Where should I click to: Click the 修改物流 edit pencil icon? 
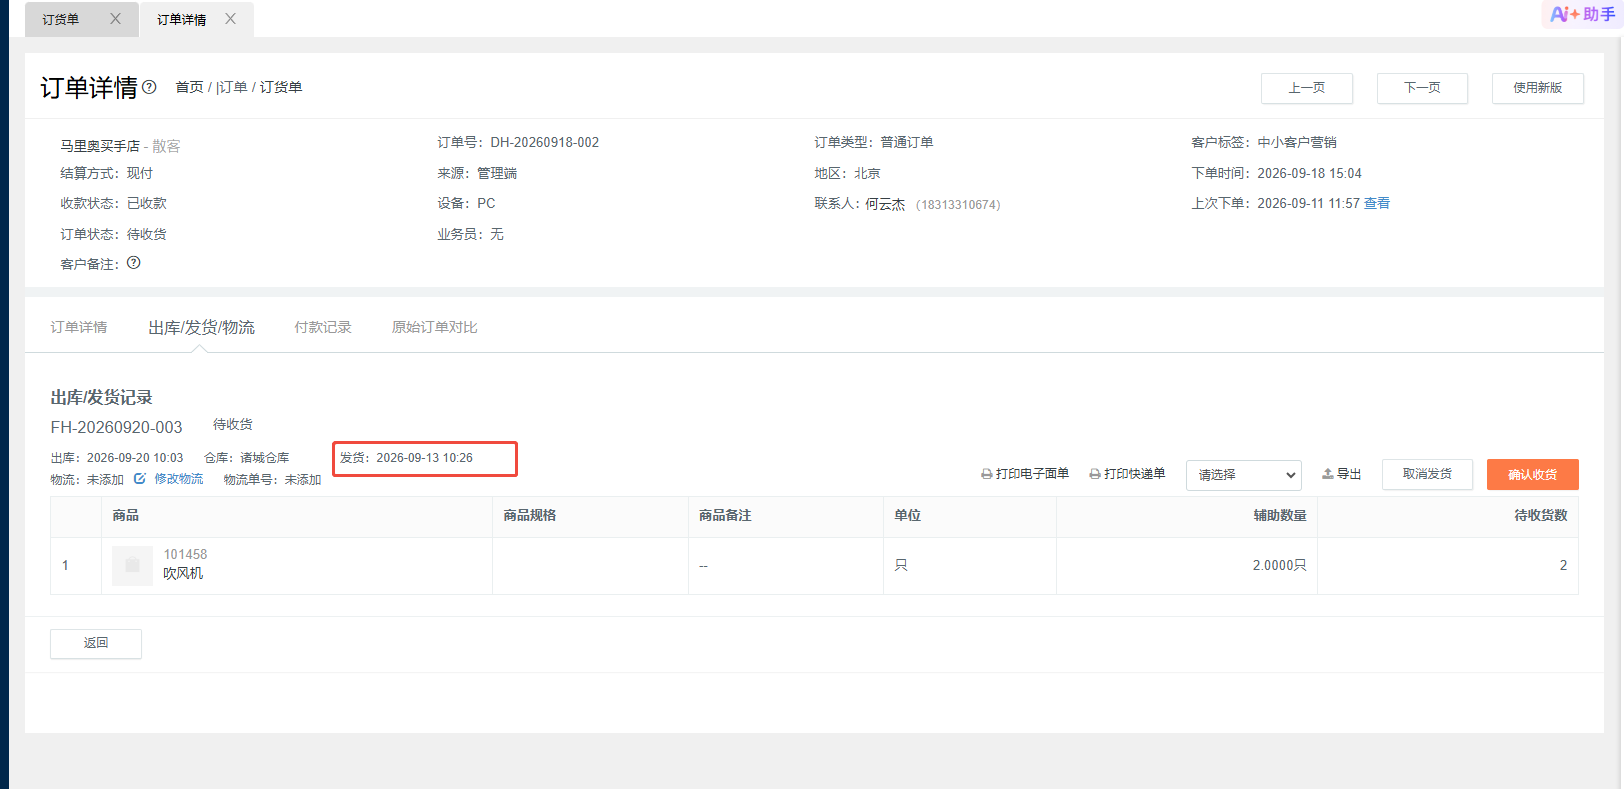140,479
